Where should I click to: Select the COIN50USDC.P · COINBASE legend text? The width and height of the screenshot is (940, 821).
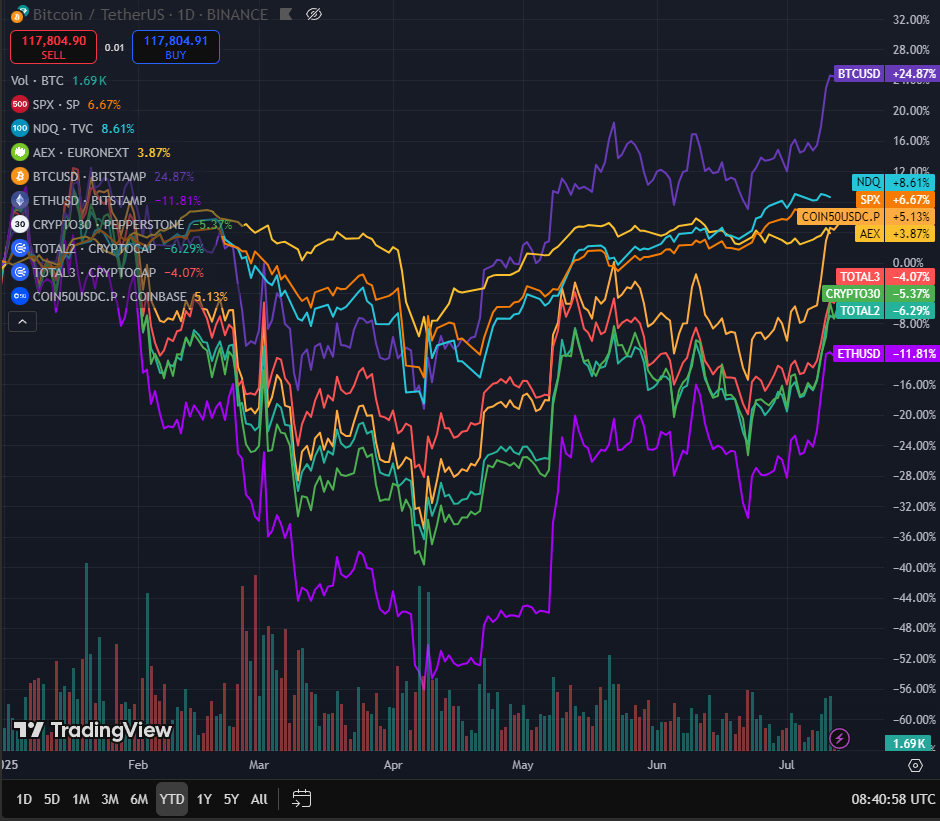pyautogui.click(x=110, y=296)
